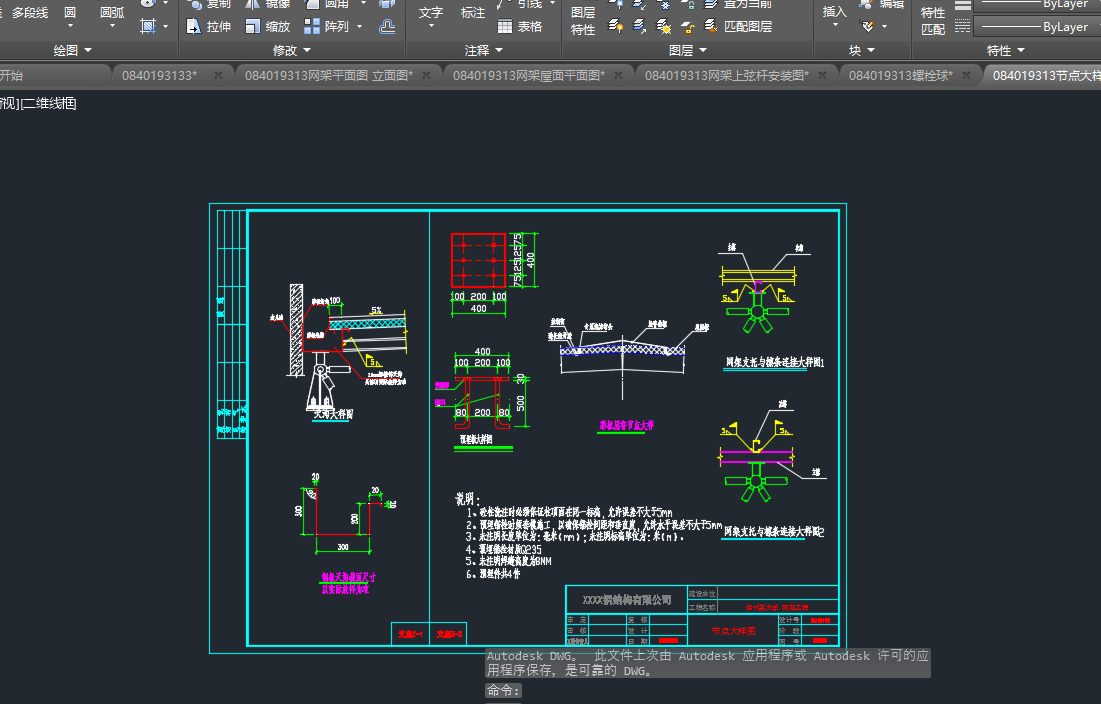Viewport: 1101px width, 704px height.
Task: Insert a table with 表格 tool
Action: (520, 27)
